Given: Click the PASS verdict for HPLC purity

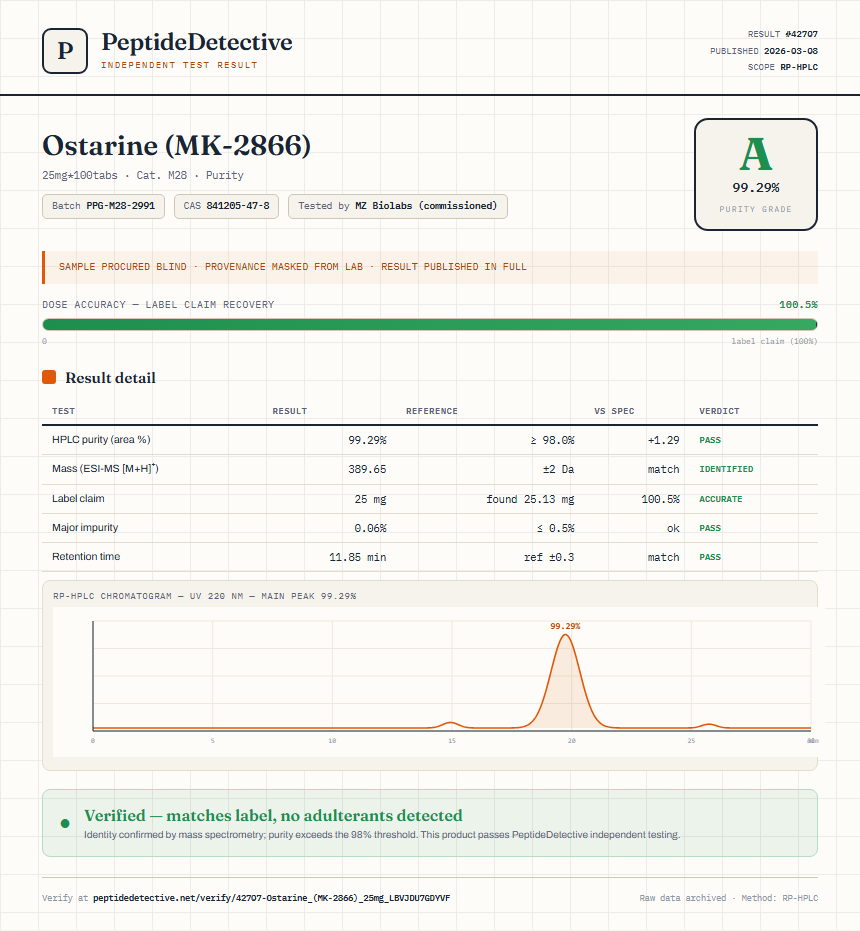Looking at the screenshot, I should click(710, 440).
